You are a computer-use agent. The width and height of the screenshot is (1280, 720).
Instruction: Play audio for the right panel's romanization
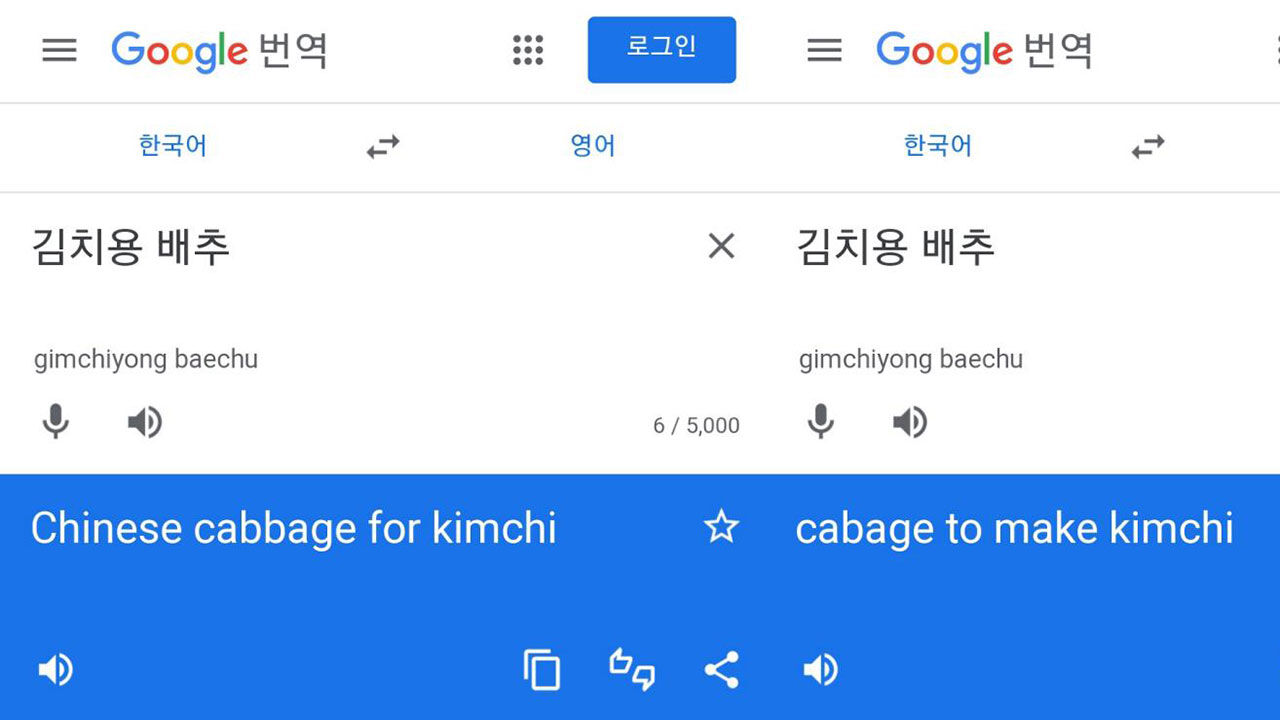909,421
